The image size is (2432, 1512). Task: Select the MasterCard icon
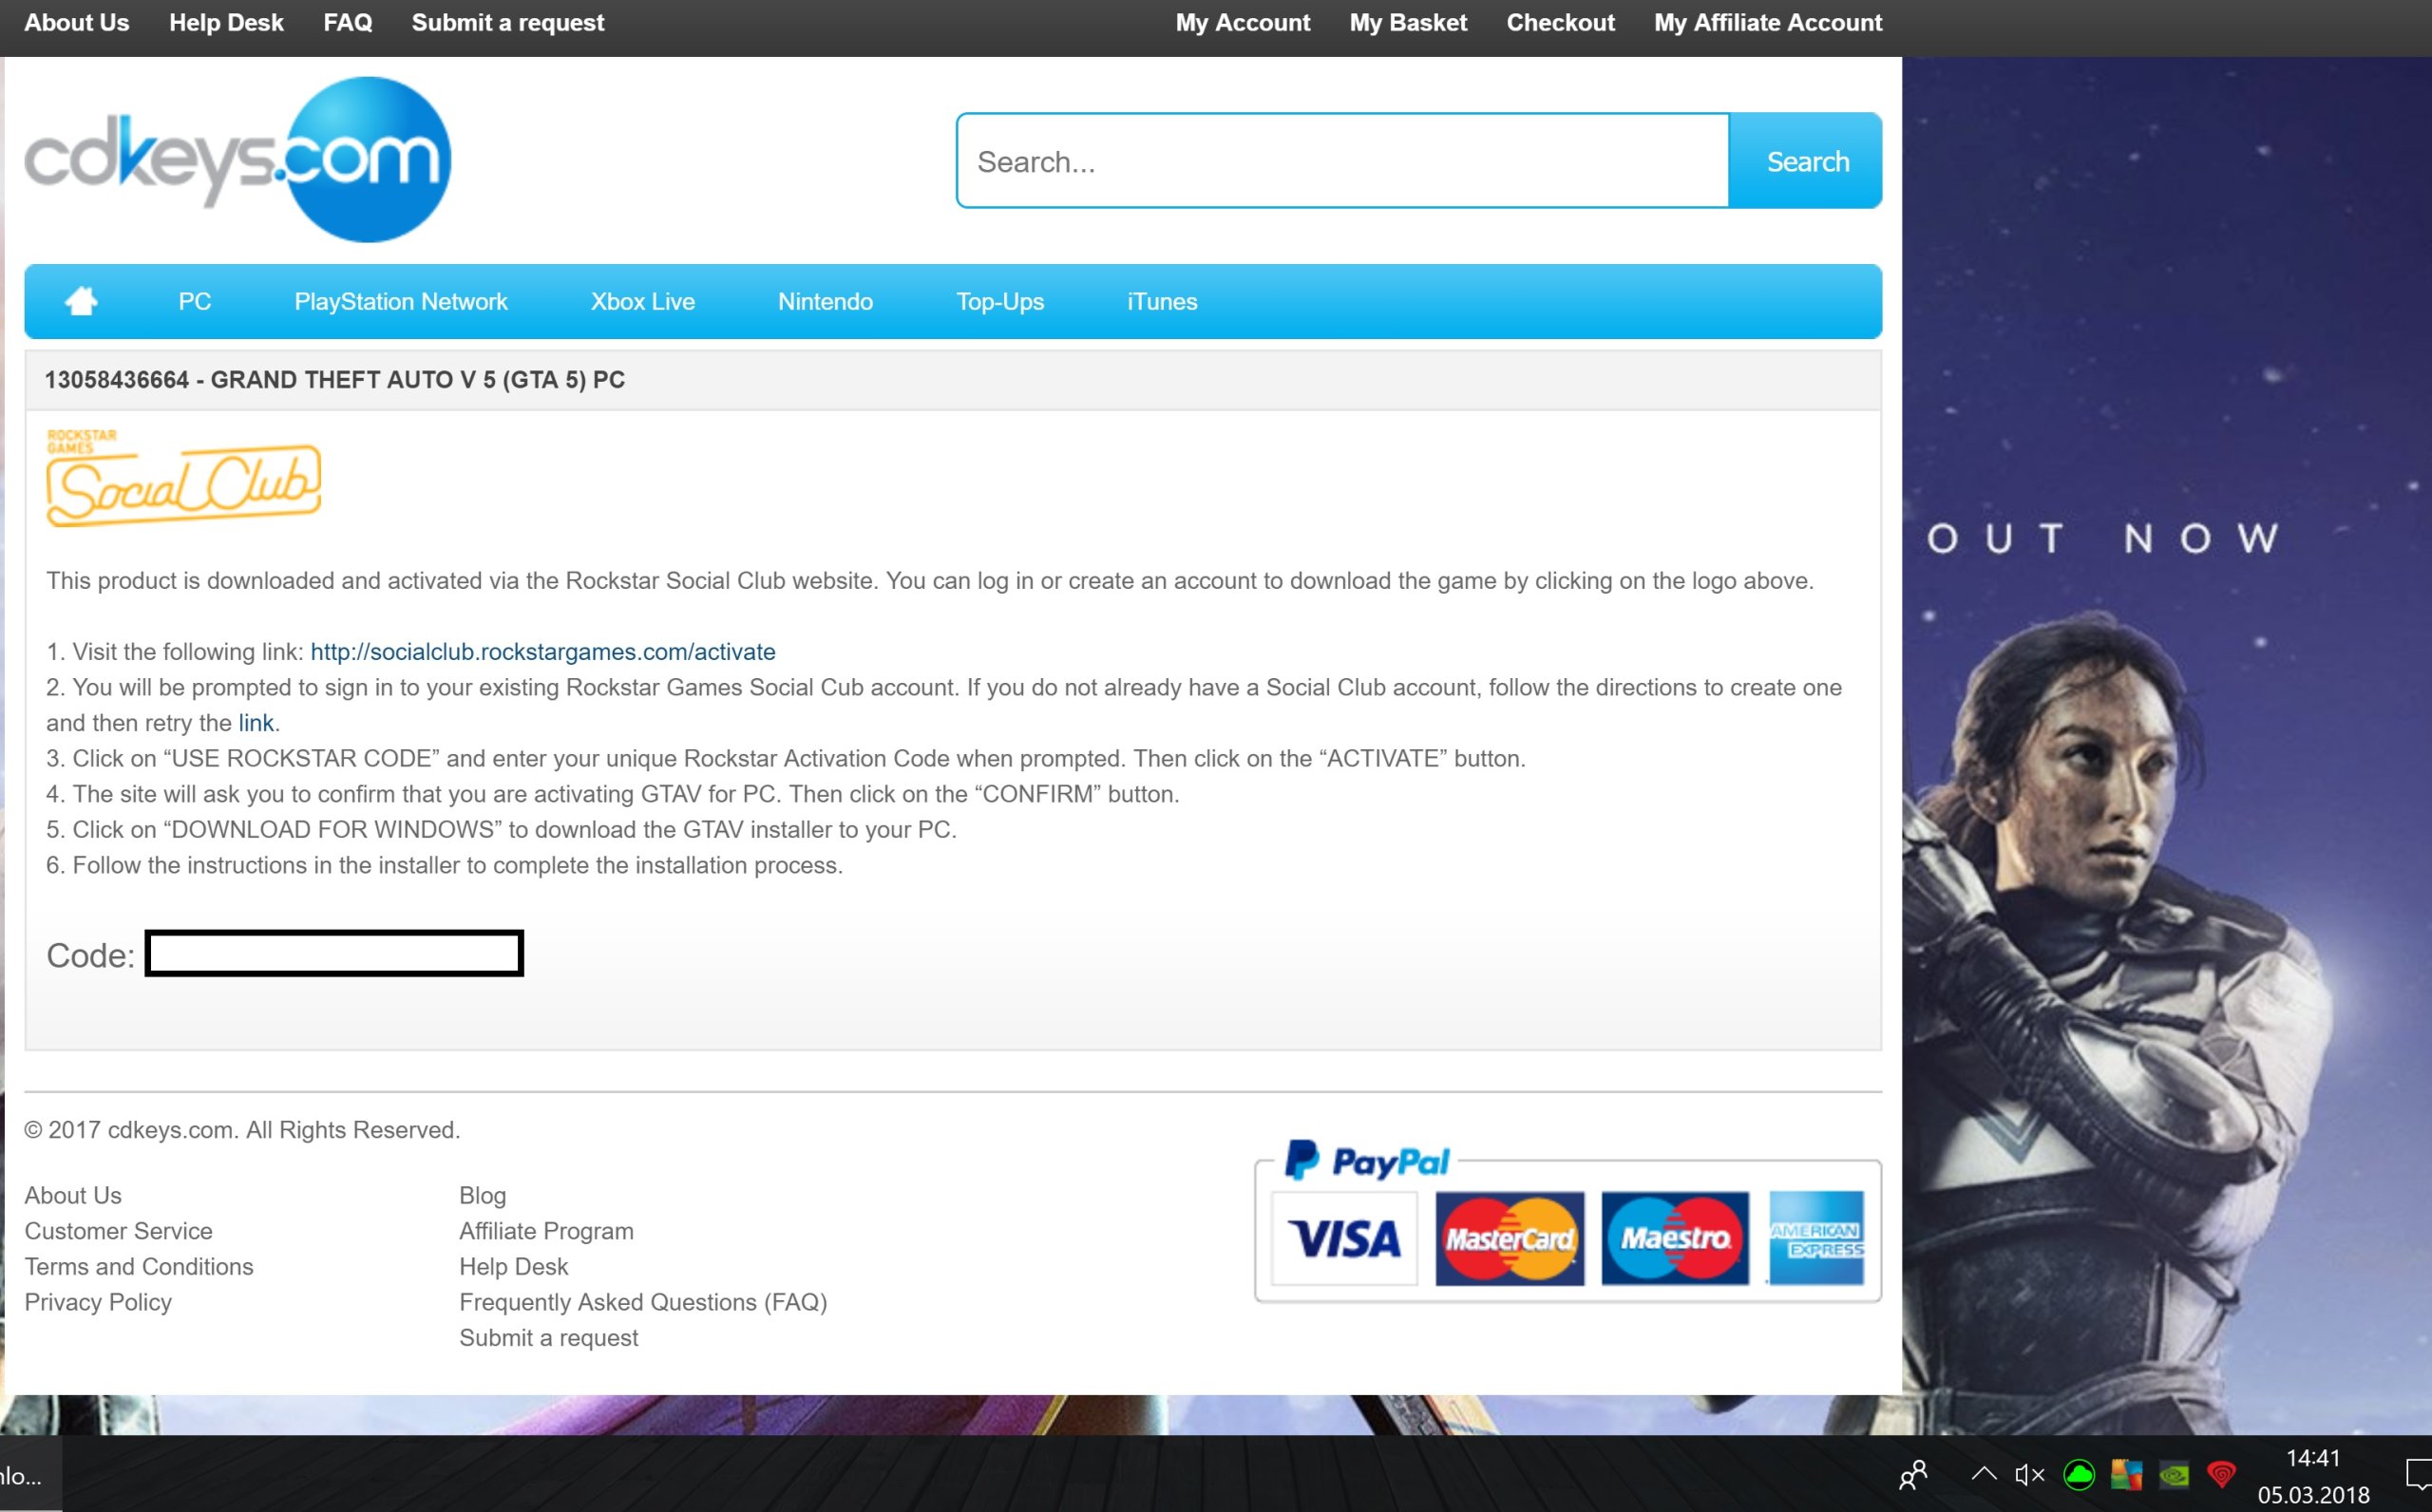coord(1510,1239)
